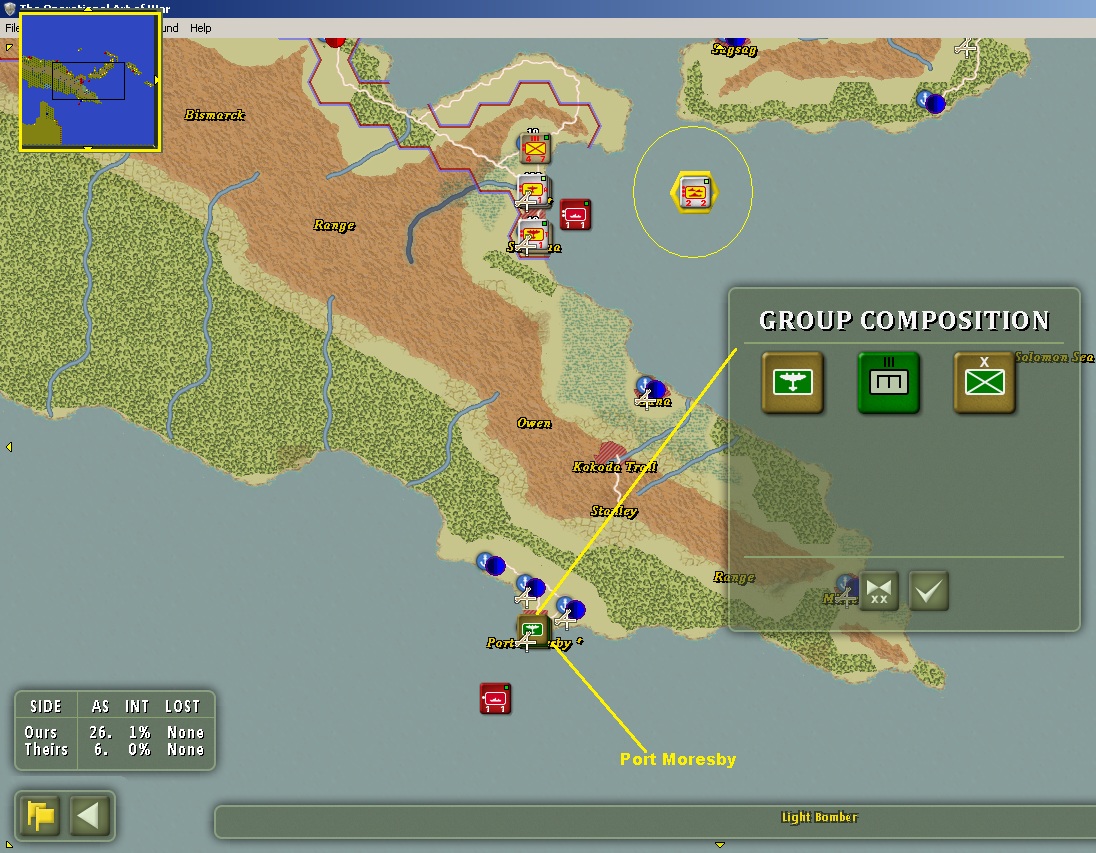This screenshot has width=1096, height=853.
Task: Click the Ours row in the air status table
Action: 115,733
